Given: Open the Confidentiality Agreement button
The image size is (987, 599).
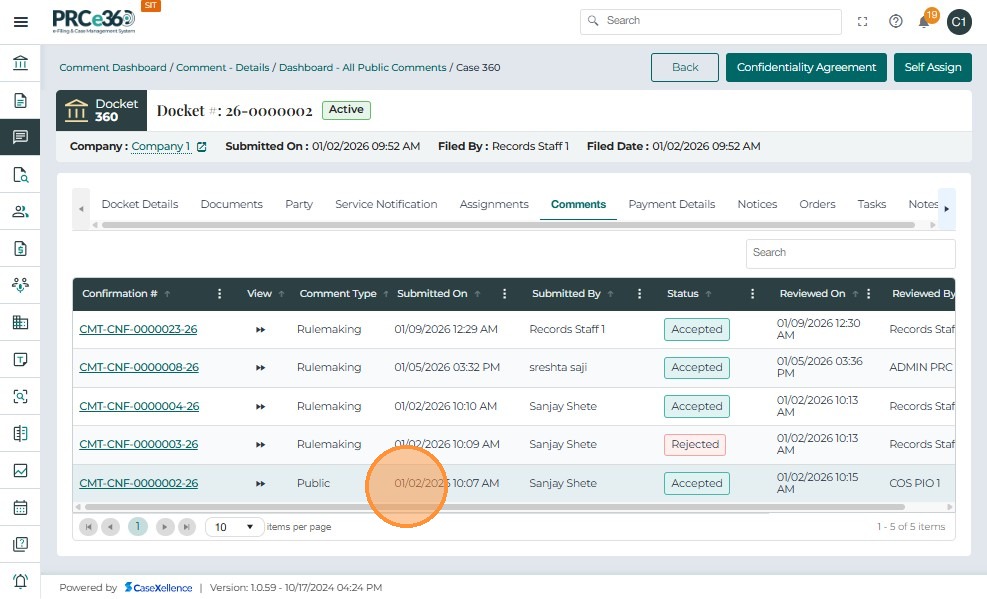Looking at the screenshot, I should click(x=806, y=67).
